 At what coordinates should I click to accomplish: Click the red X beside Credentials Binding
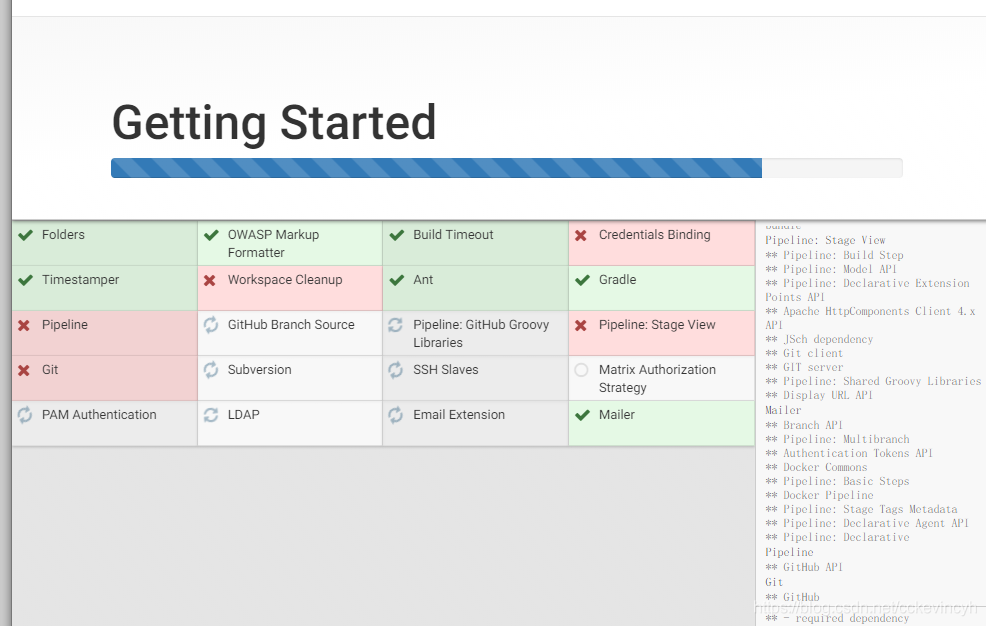click(581, 235)
